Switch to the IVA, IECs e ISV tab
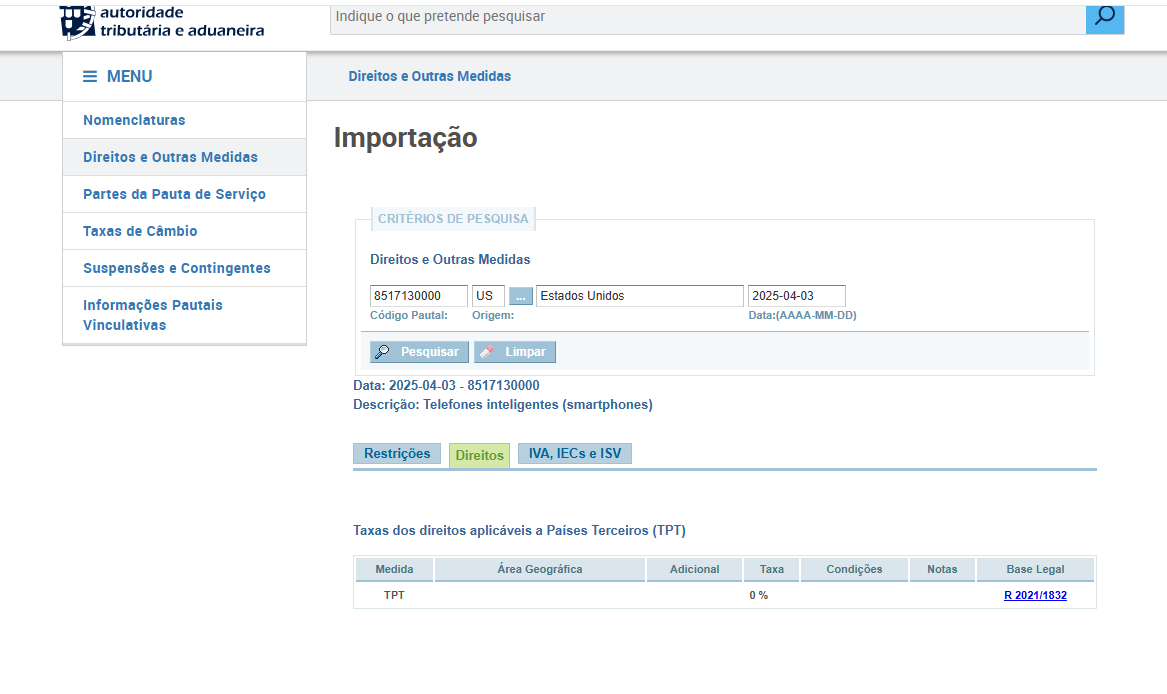This screenshot has height=694, width=1167. click(x=574, y=454)
